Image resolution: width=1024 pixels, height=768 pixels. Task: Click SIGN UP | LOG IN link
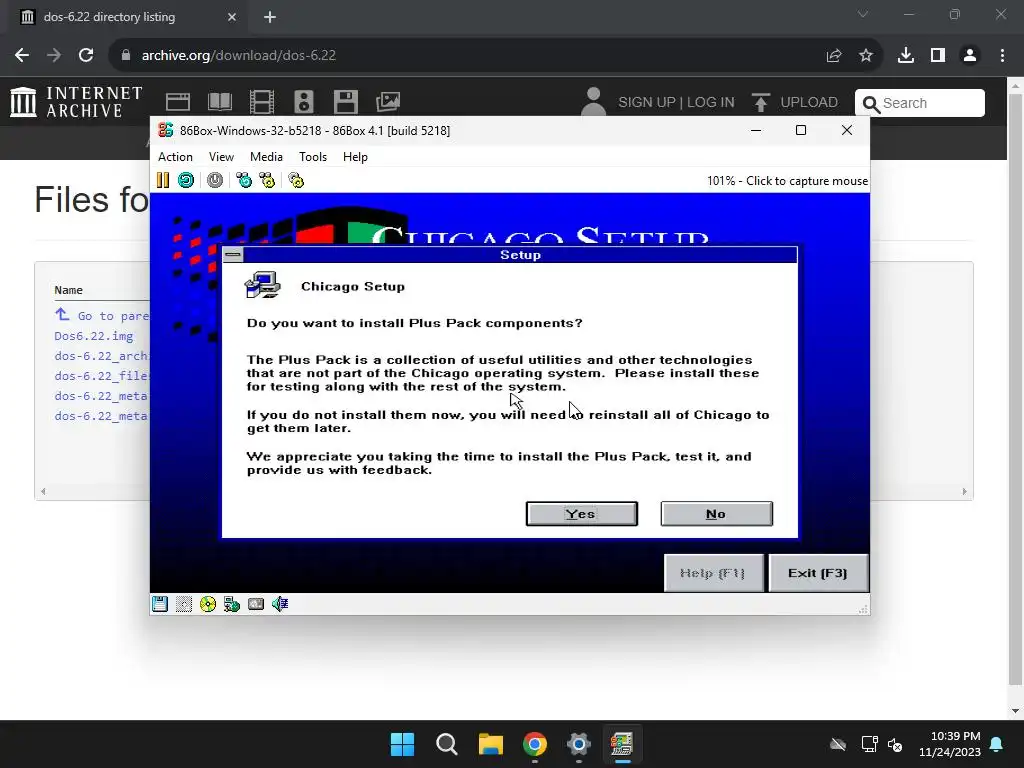coord(676,103)
